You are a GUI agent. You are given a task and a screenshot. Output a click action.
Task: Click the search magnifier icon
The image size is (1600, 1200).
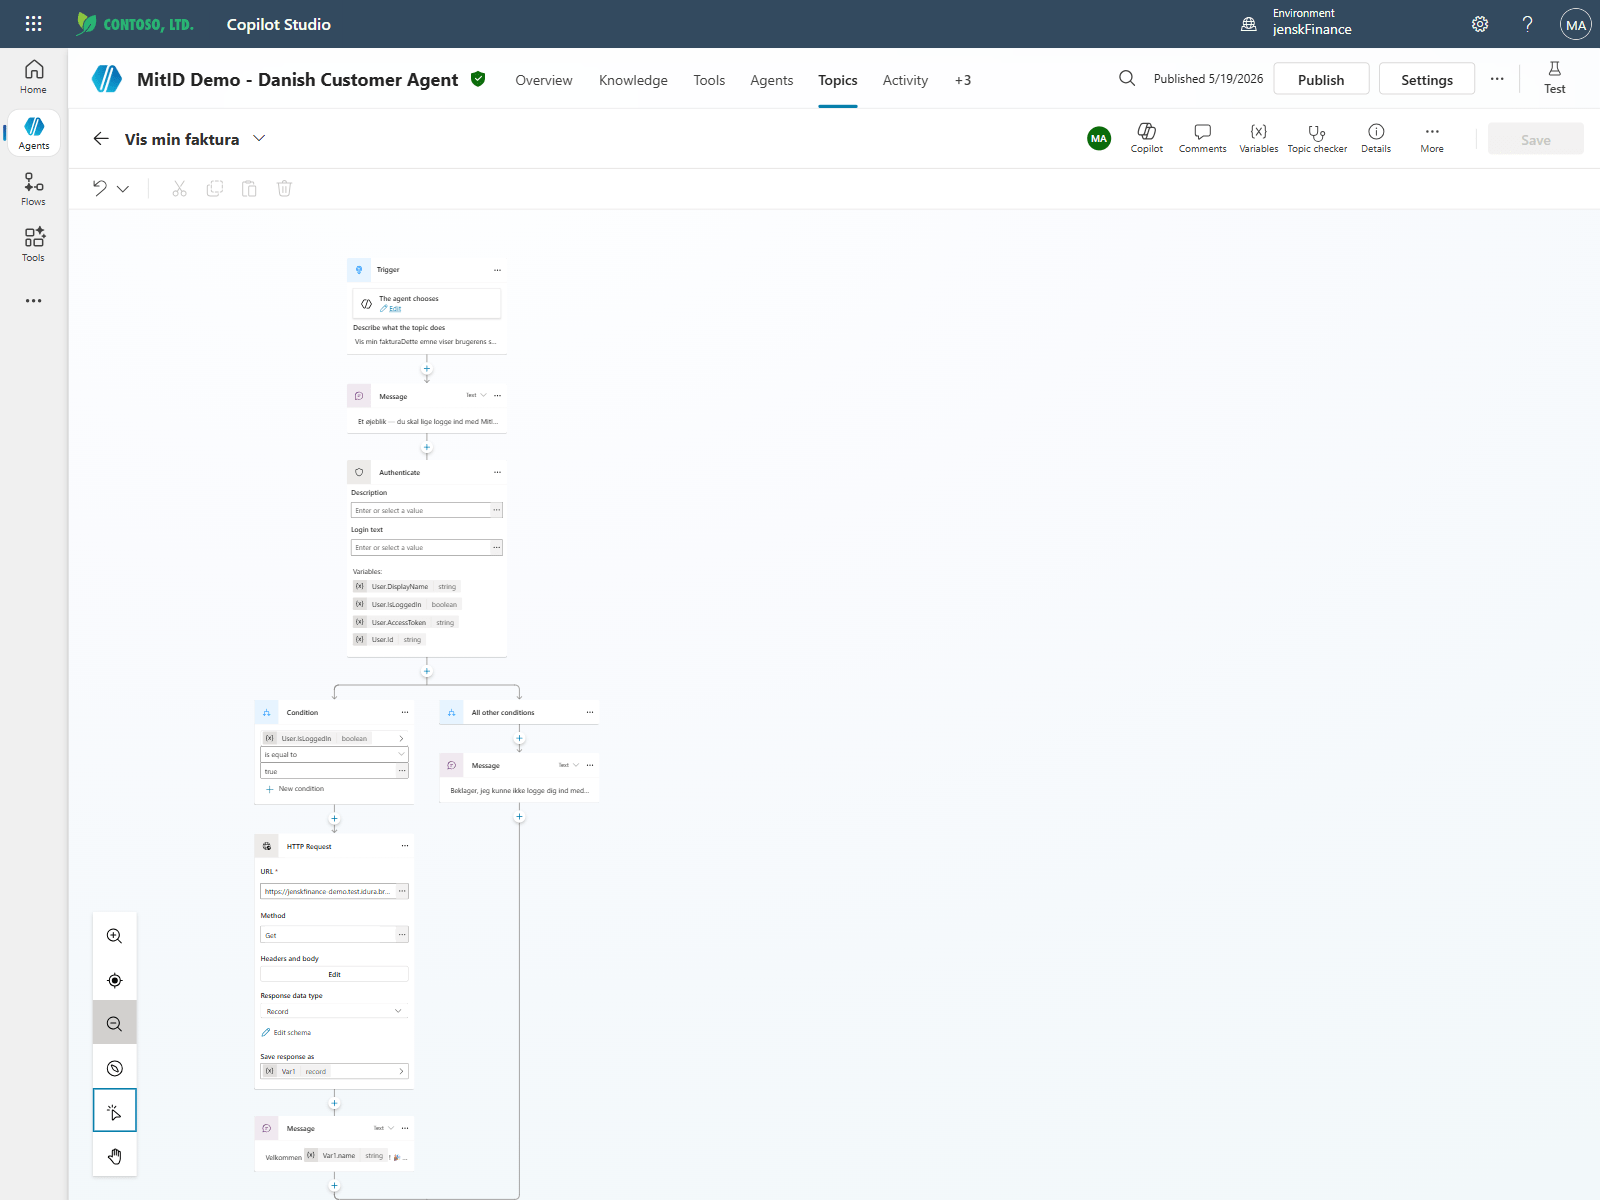1127,78
